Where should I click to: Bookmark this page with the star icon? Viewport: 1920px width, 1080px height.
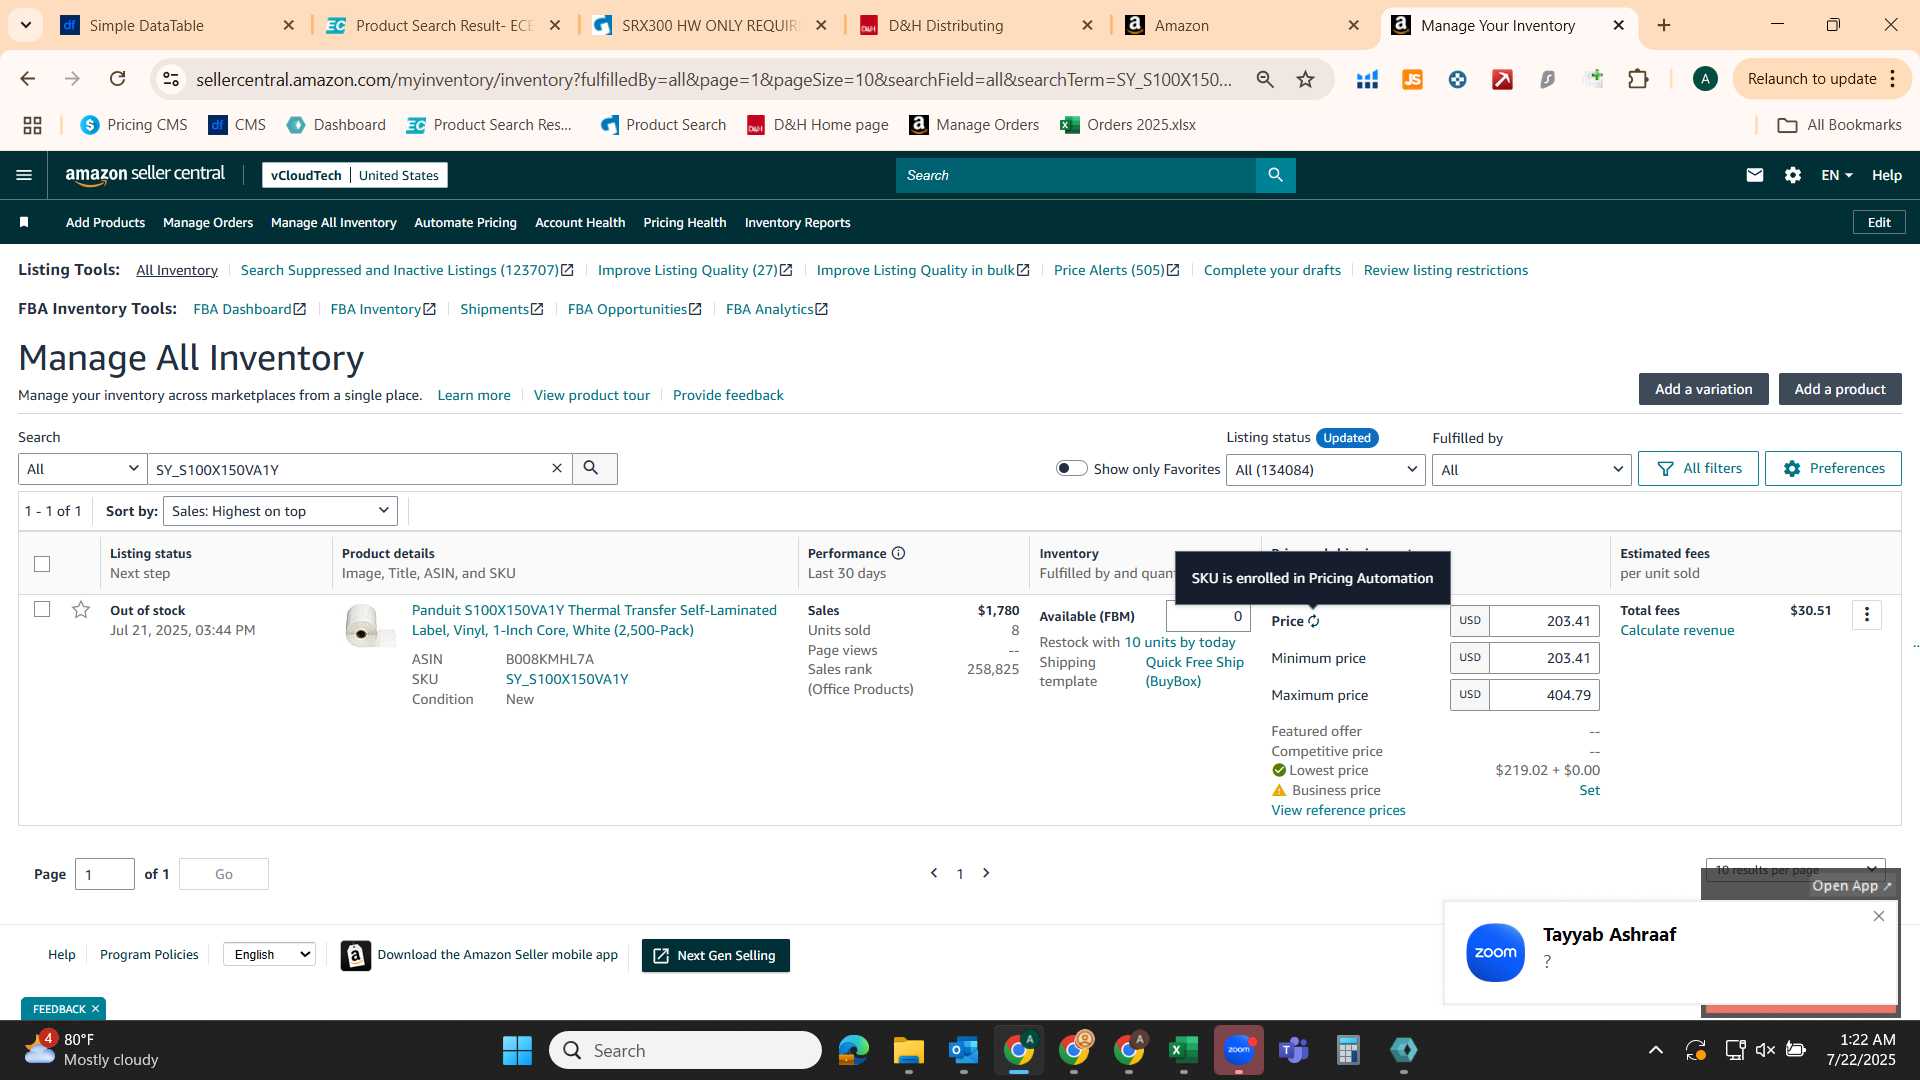coord(1305,79)
